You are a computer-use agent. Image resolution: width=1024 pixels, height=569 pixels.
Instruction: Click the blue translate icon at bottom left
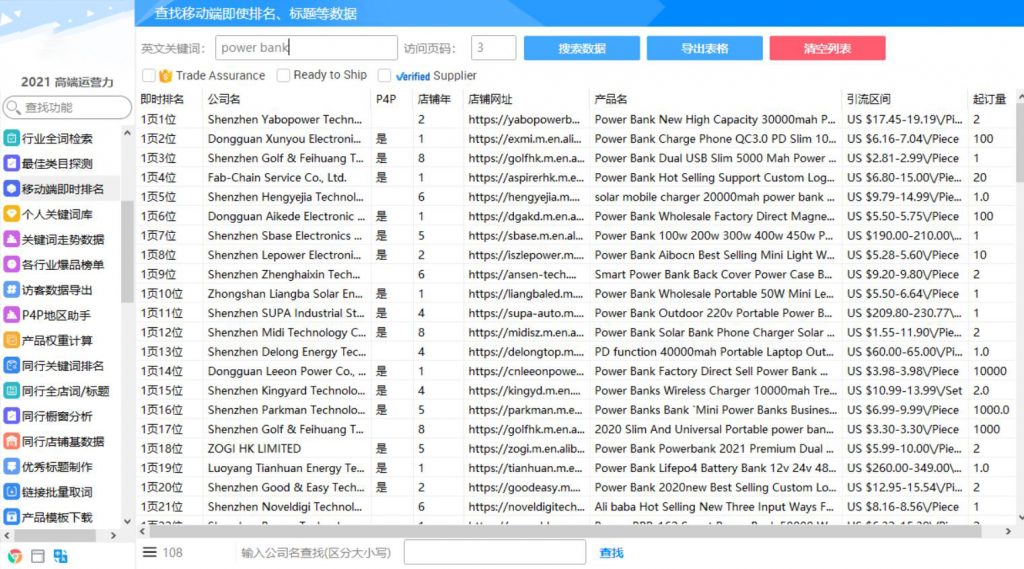61,556
